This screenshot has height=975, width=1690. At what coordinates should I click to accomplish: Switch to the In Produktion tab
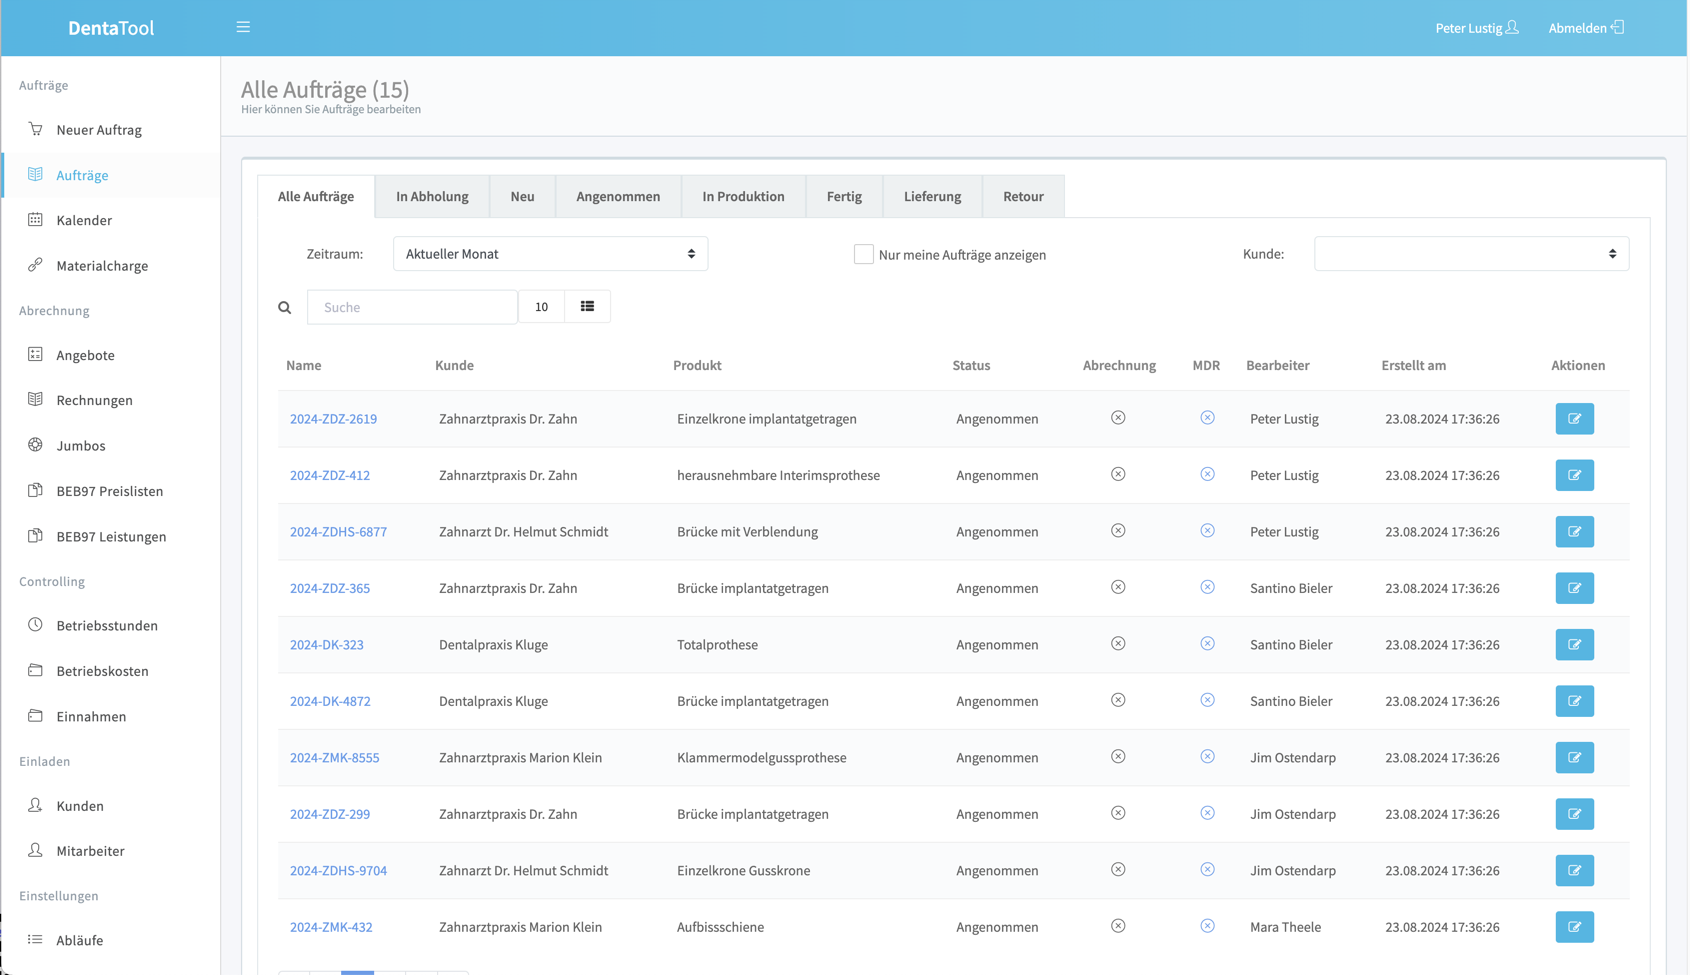743,196
